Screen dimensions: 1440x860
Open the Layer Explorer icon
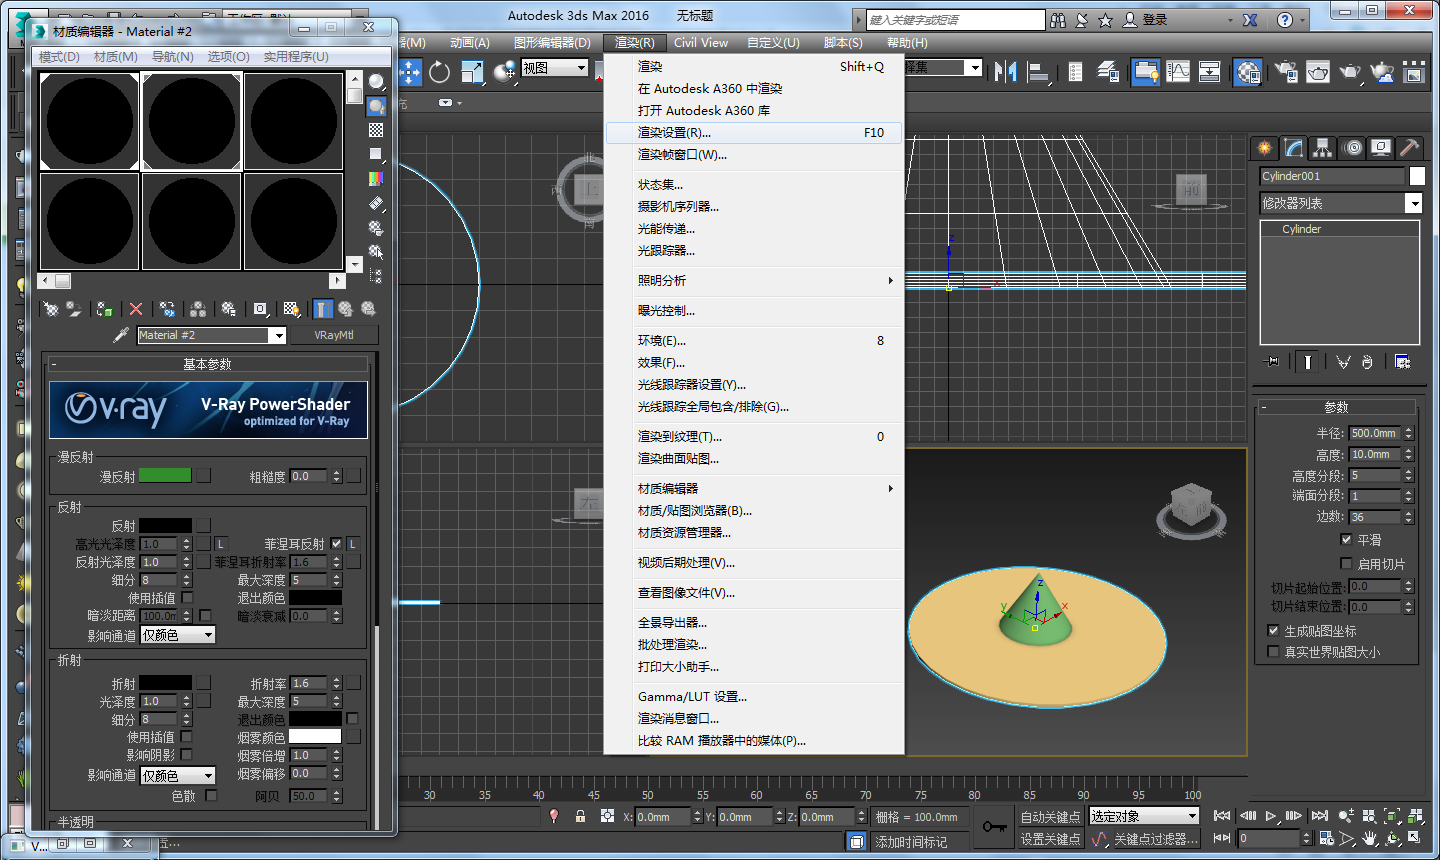[1108, 71]
